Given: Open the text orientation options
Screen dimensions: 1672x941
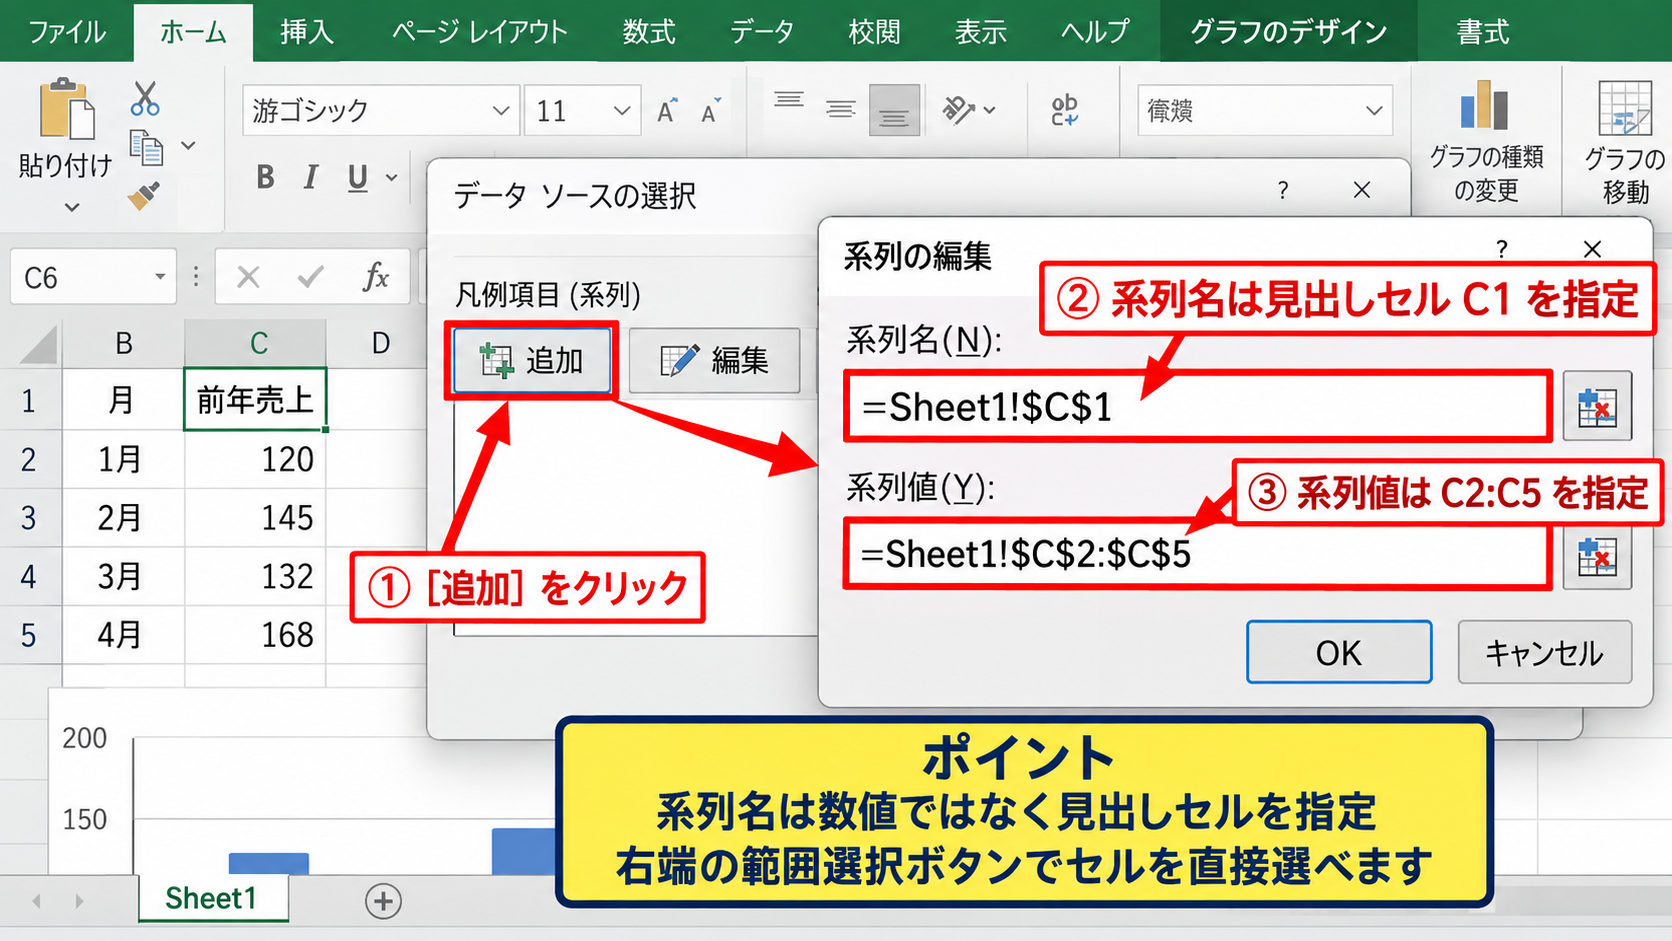Looking at the screenshot, I should pos(969,109).
